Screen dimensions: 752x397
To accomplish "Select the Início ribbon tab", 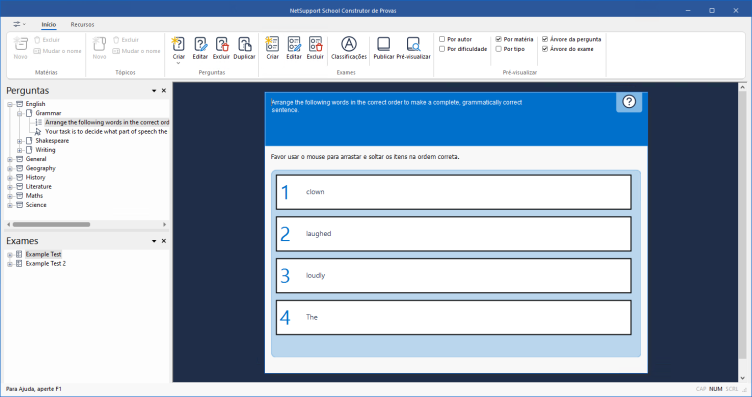I will coord(48,24).
